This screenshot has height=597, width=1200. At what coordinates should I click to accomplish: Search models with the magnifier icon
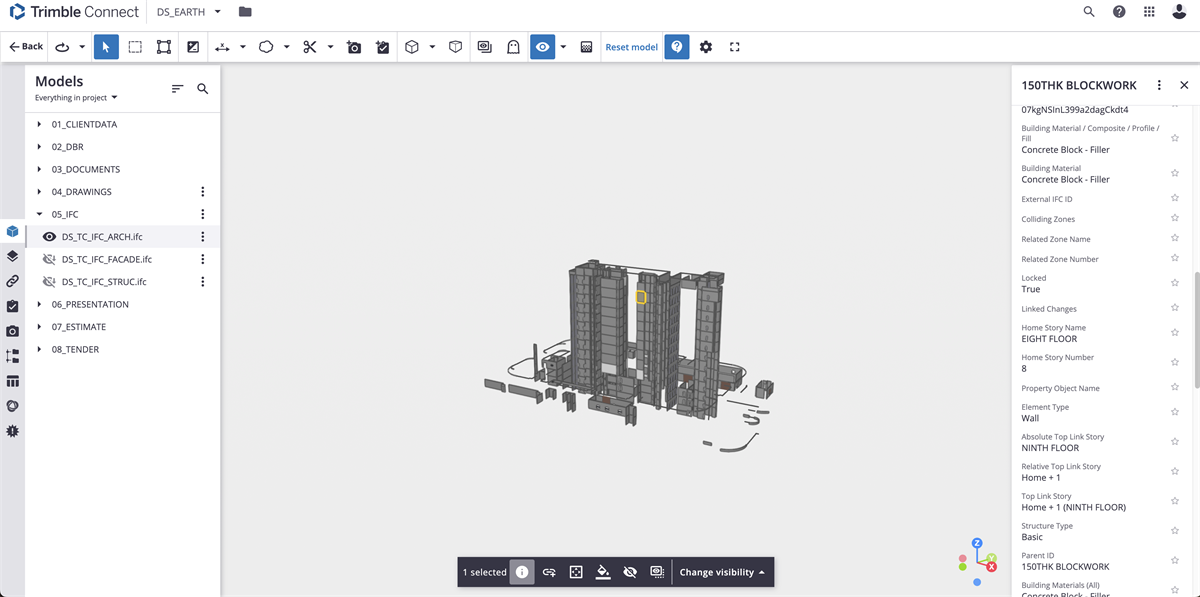pos(203,89)
